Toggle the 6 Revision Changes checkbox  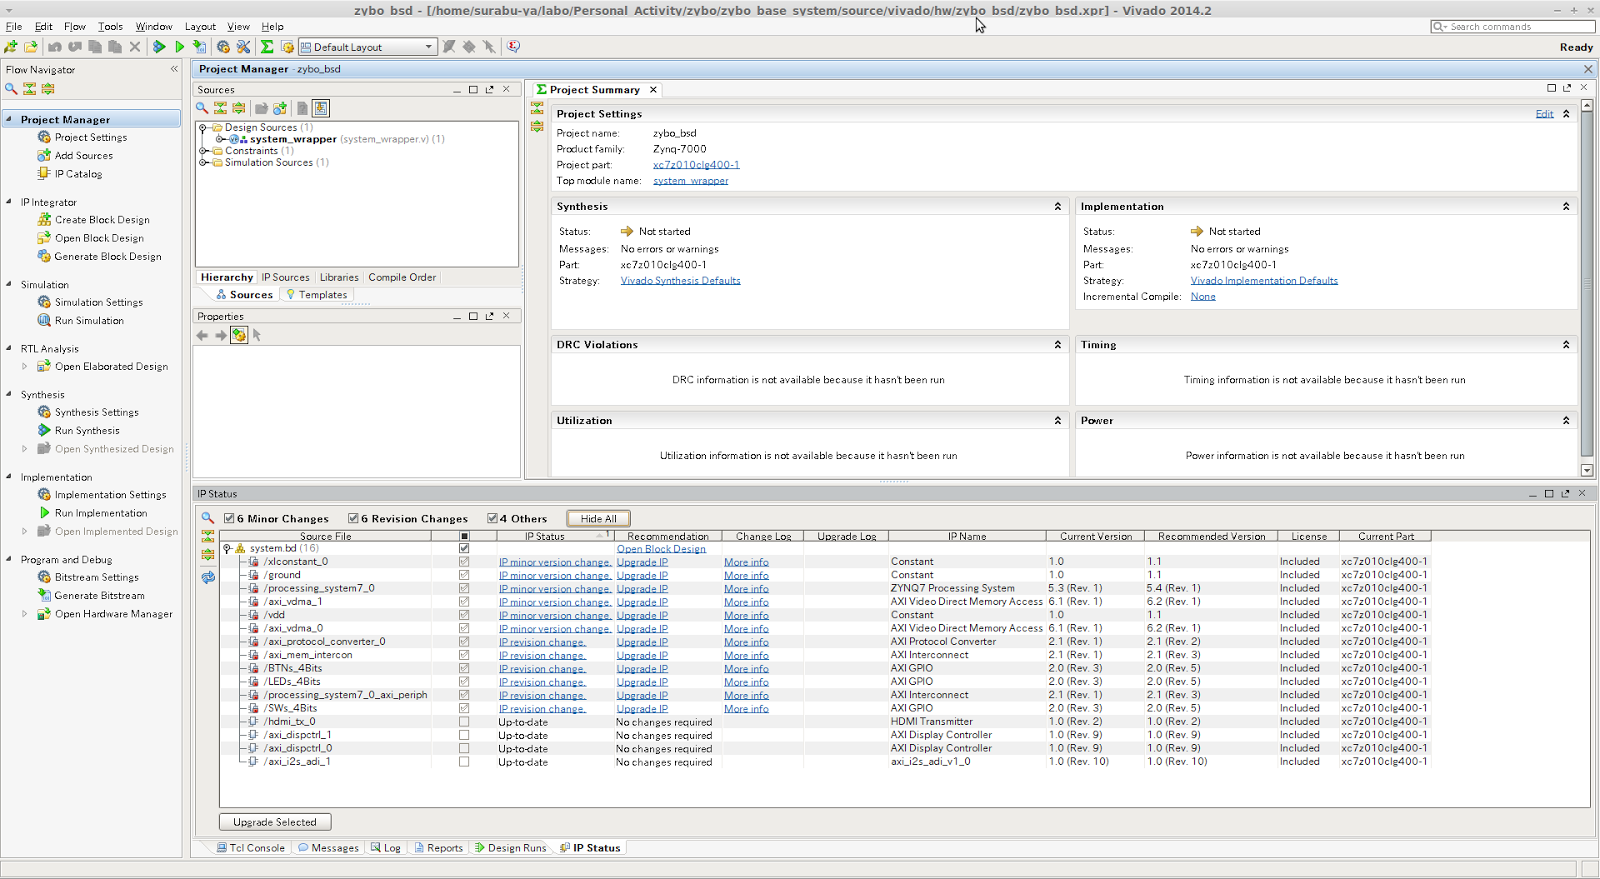click(x=353, y=518)
